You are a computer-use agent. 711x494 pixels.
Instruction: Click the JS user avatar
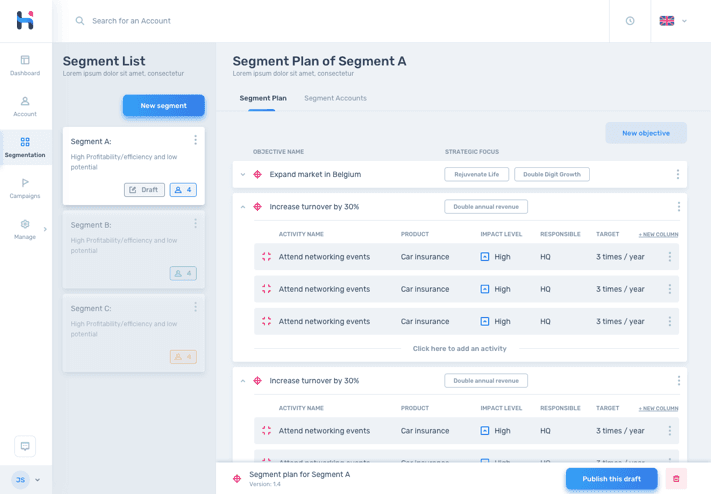point(20,479)
